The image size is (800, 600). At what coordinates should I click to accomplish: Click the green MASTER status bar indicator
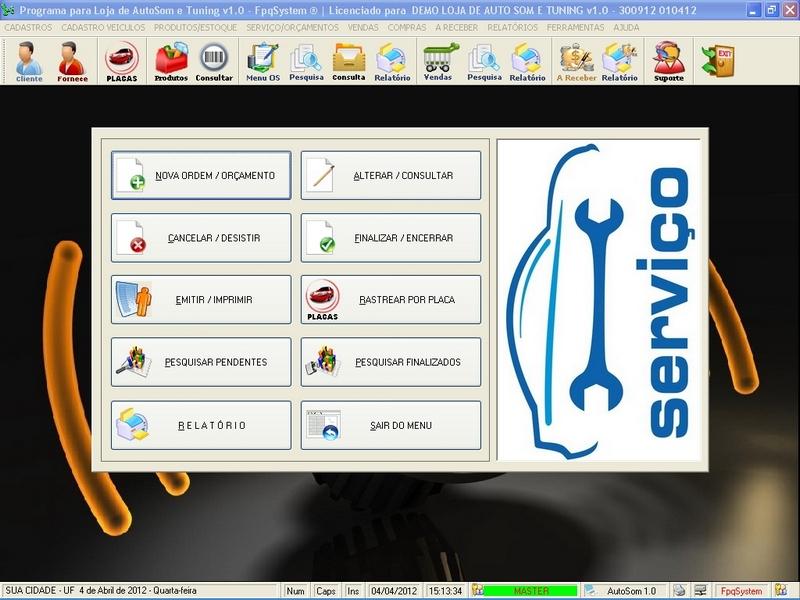tap(530, 591)
